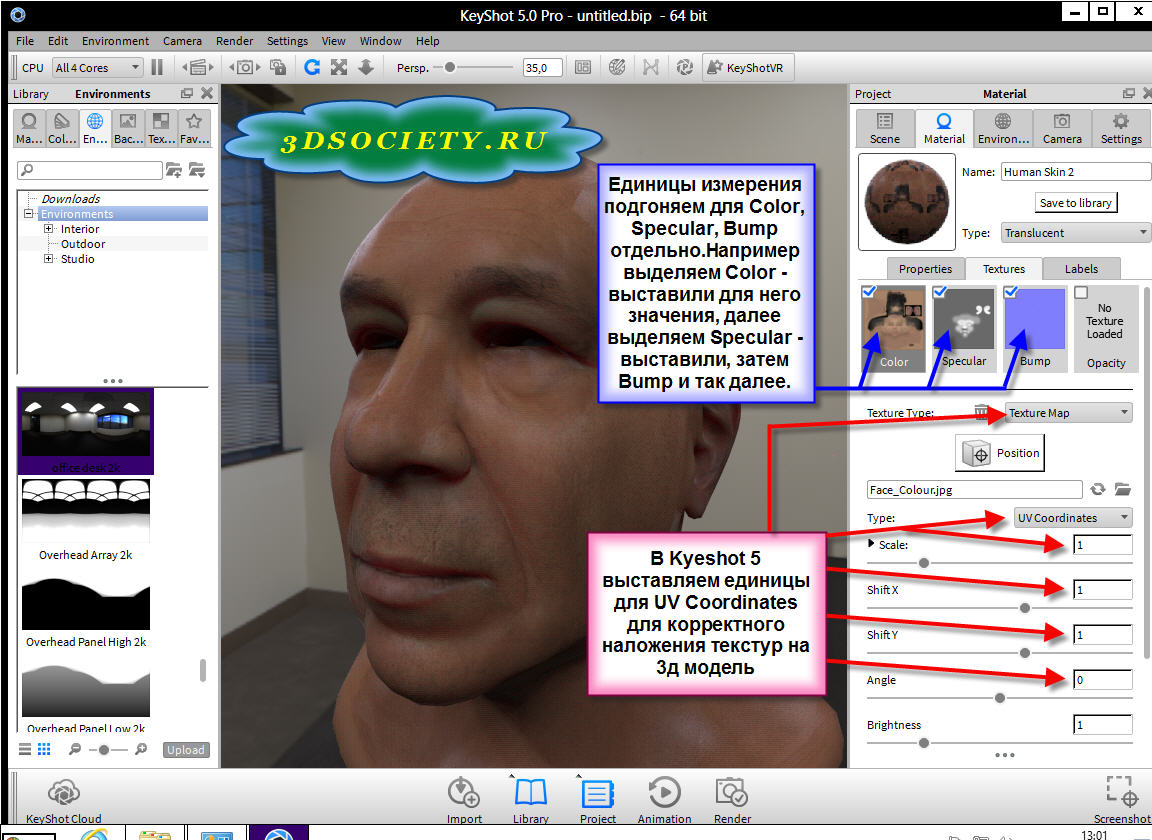The width and height of the screenshot is (1152, 840).
Task: Delete texture with the trash icon
Action: pyautogui.click(x=981, y=412)
